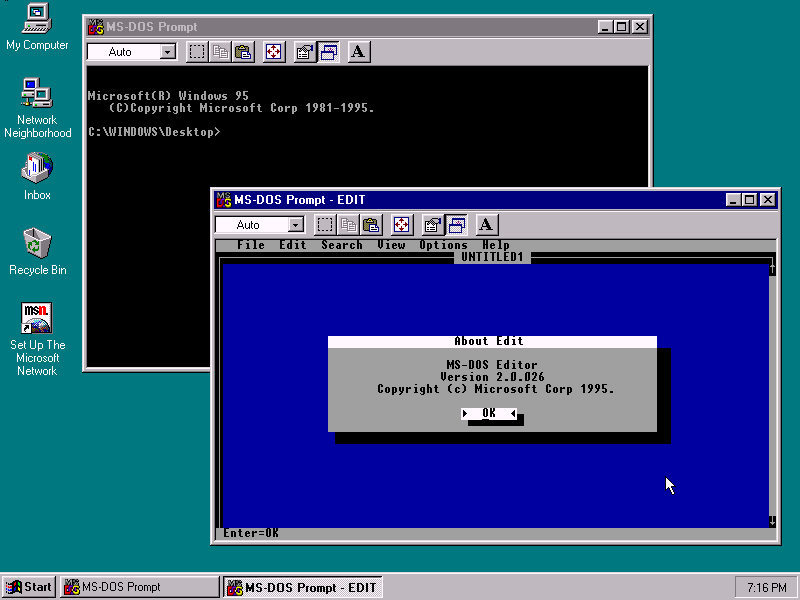Select Recycle Bin desktop icon
Viewport: 800px width, 600px height.
37,252
